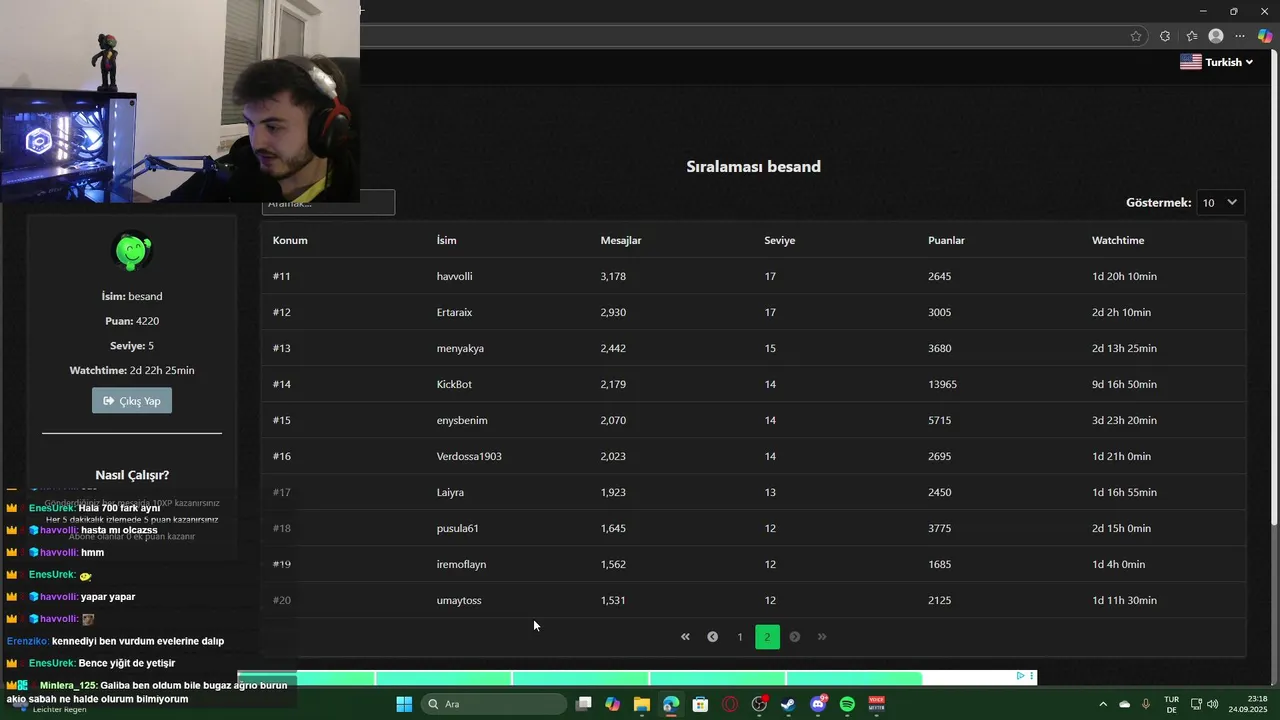Click iremoflayn in the ranking list
Viewport: 1280px width, 720px height.
[x=461, y=564]
